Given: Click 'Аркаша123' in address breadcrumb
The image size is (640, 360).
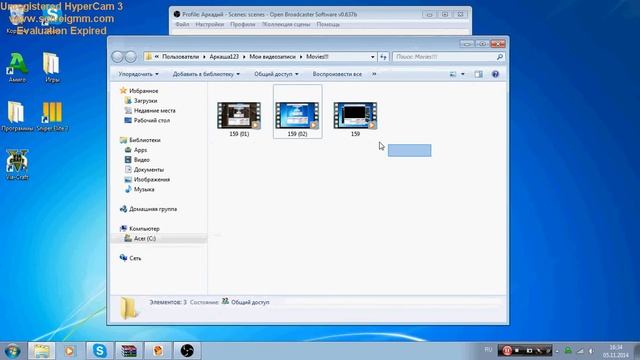Looking at the screenshot, I should pos(224,57).
